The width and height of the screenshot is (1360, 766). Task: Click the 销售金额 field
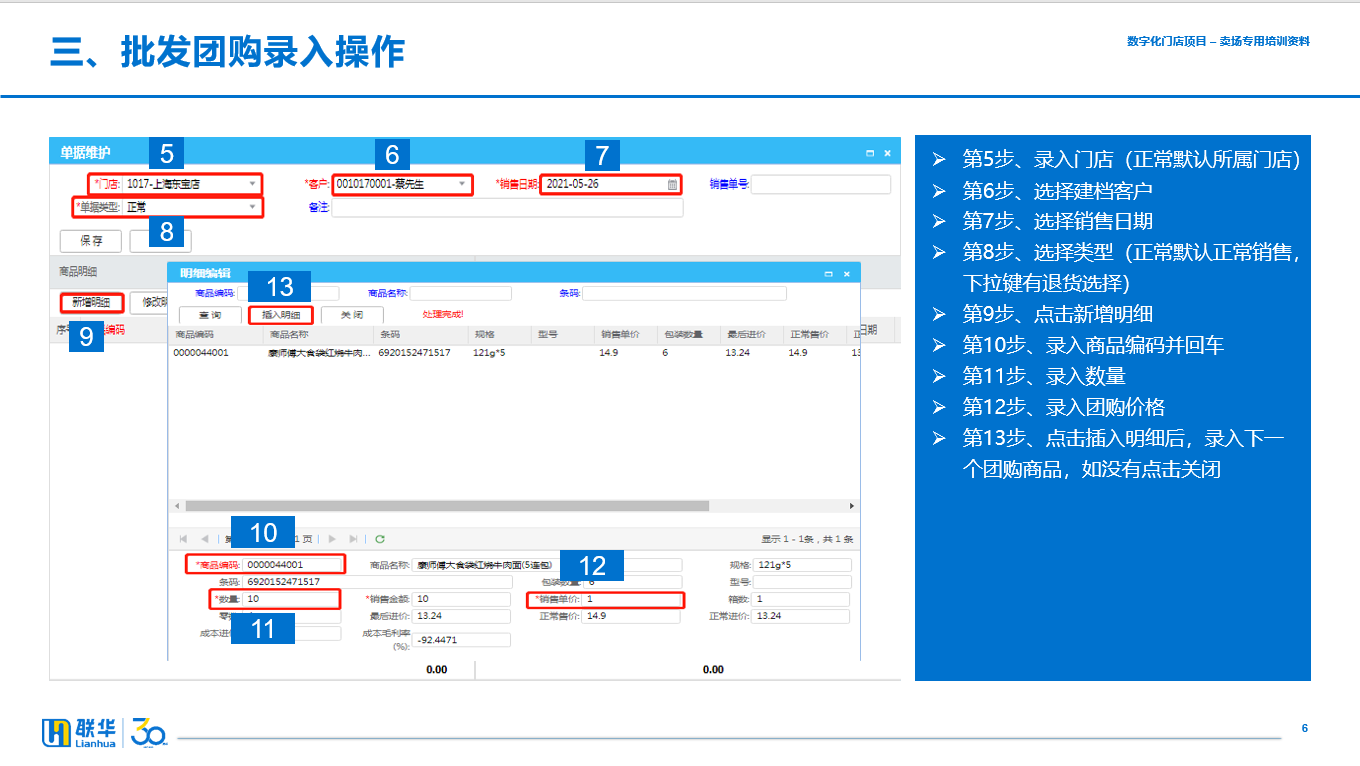(x=462, y=599)
